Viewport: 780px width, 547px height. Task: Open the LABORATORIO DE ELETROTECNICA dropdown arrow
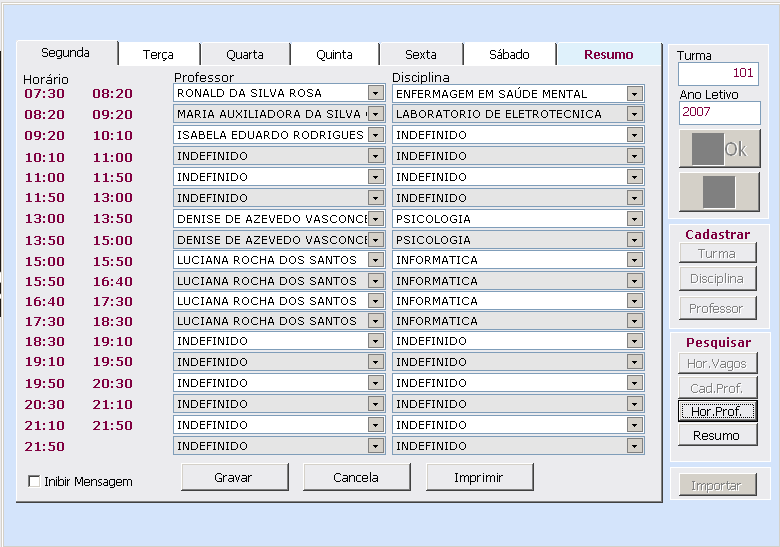tap(634, 114)
